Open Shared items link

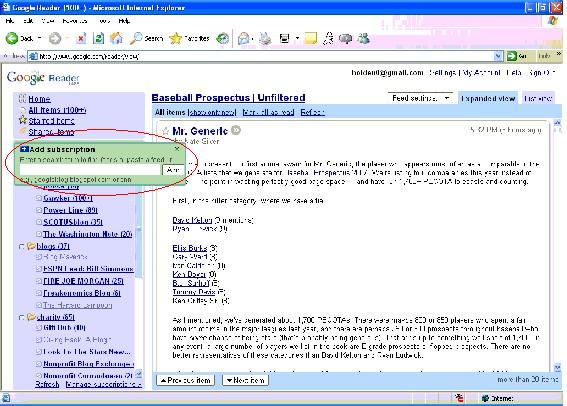click(51, 132)
